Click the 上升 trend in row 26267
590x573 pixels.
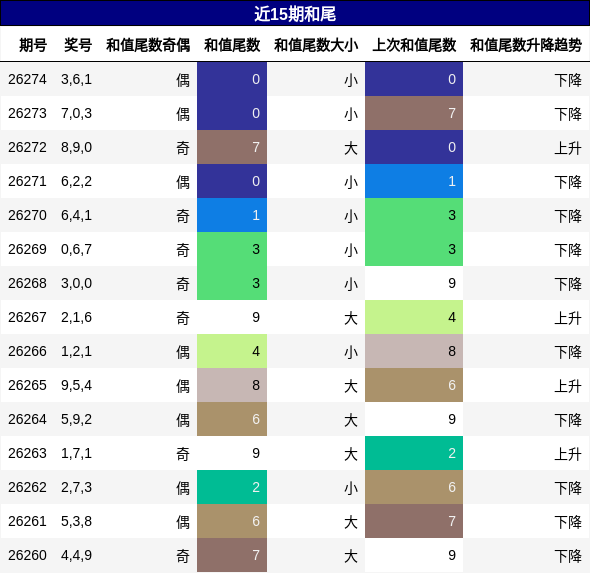click(x=568, y=318)
